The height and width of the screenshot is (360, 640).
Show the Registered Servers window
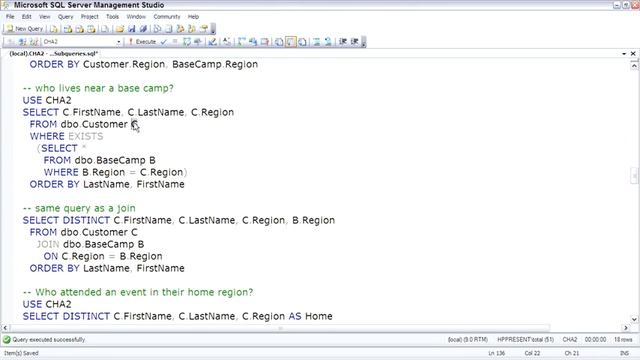(157, 29)
